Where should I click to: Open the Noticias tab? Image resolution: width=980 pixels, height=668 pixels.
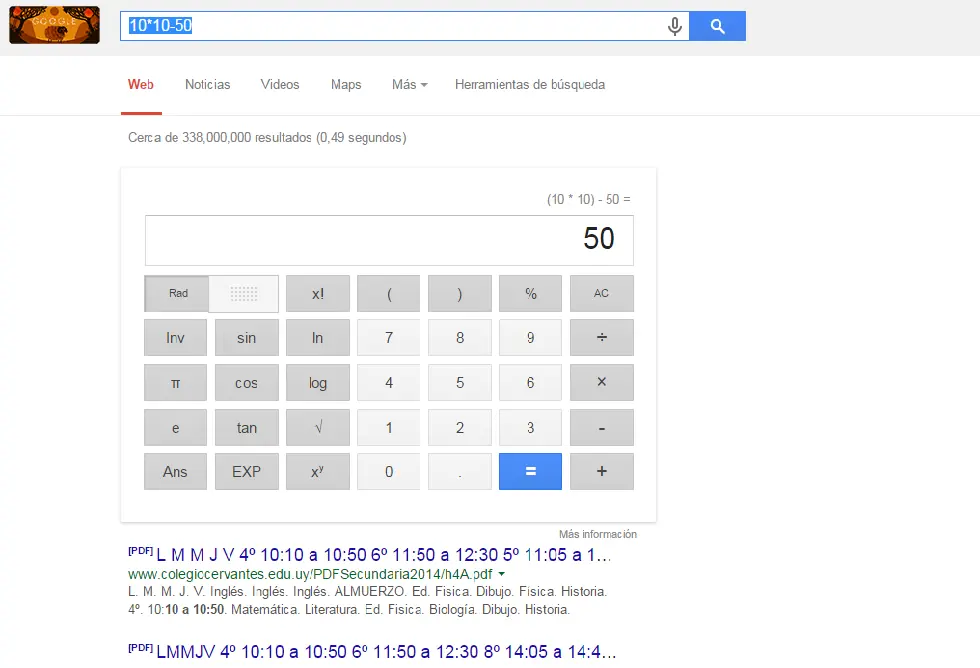point(208,84)
